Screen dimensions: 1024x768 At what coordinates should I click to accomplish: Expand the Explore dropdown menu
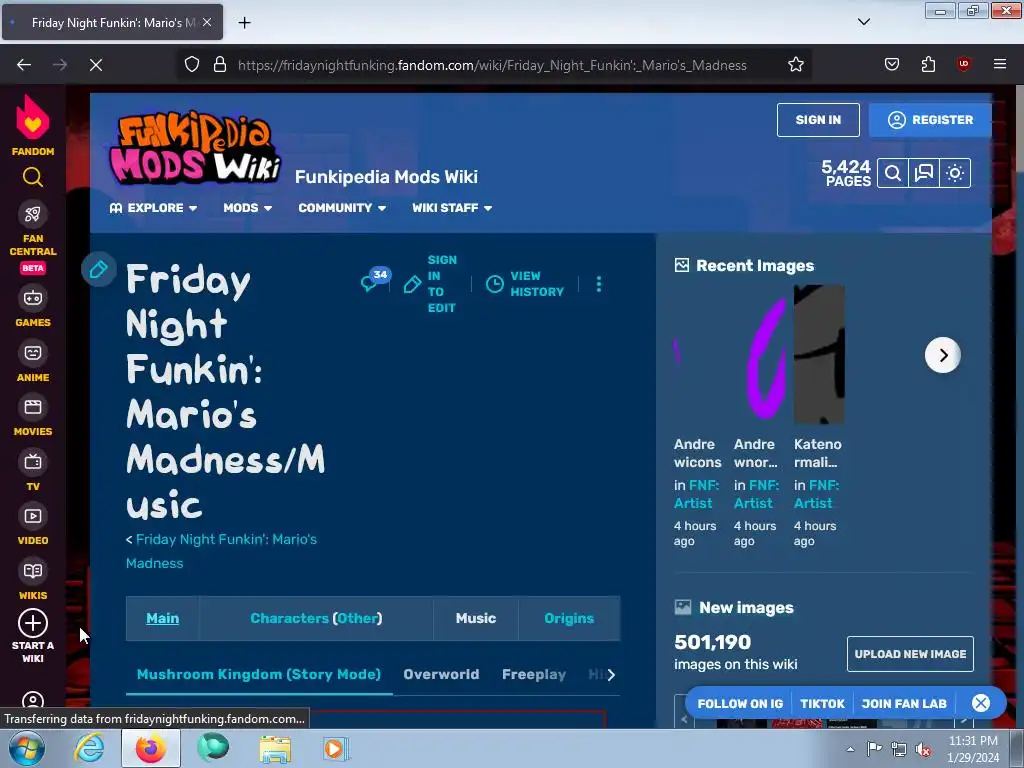tap(153, 208)
